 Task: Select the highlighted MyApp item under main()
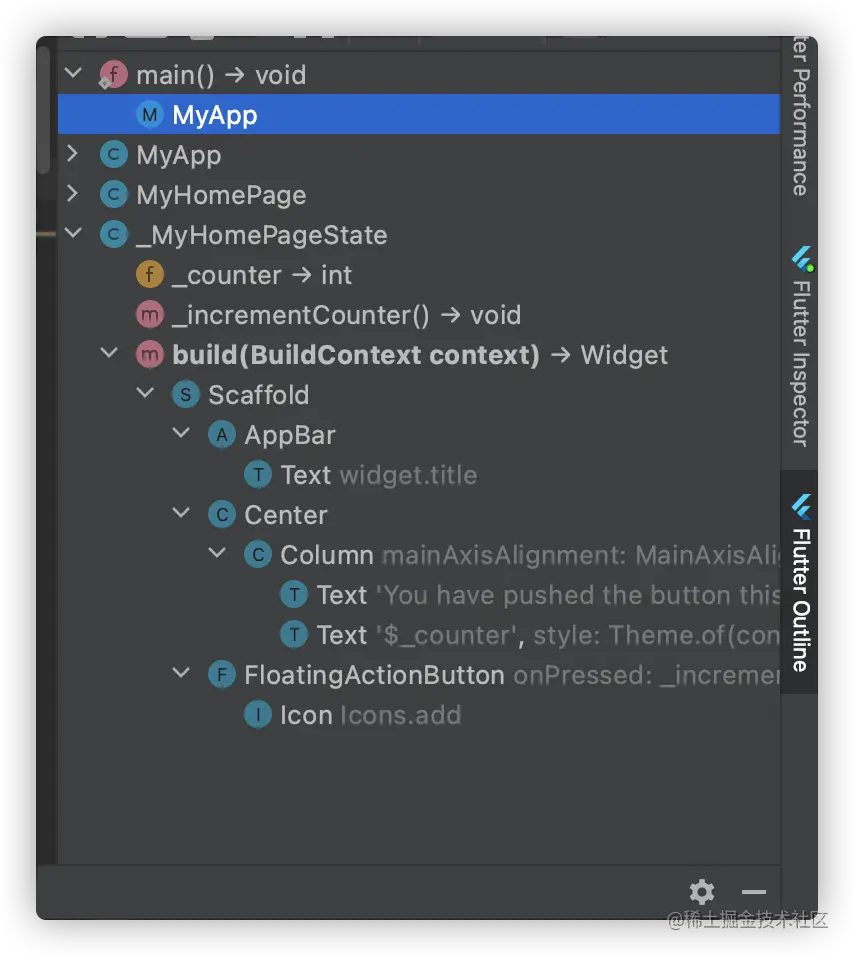pos(214,115)
